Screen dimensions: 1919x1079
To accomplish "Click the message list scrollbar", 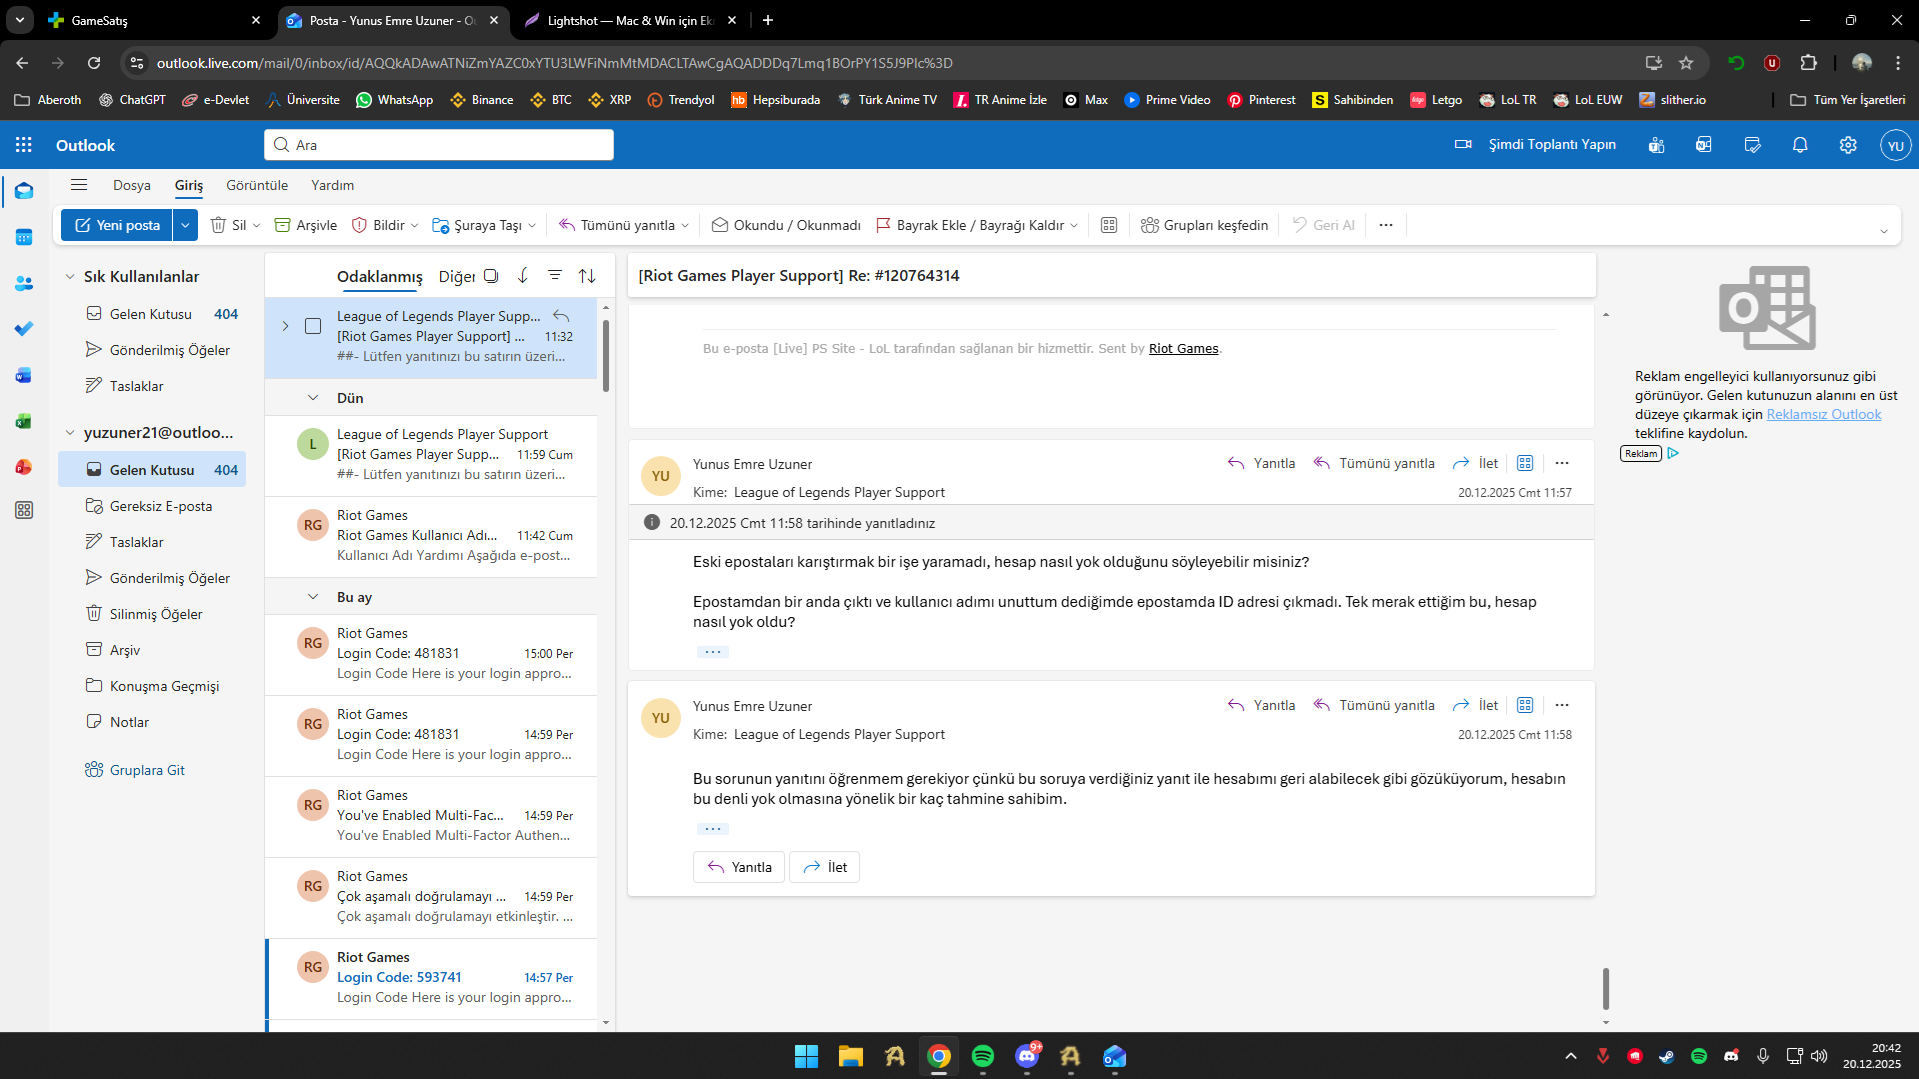I will (x=606, y=356).
